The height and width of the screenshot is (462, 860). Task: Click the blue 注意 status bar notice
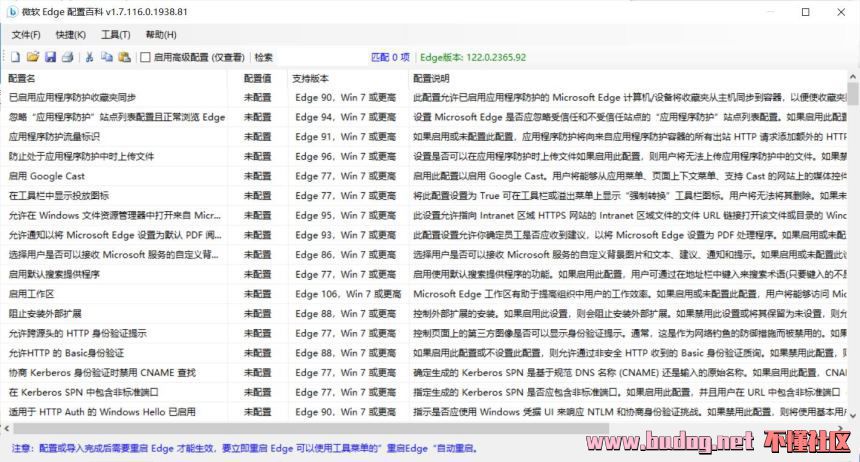tap(244, 448)
